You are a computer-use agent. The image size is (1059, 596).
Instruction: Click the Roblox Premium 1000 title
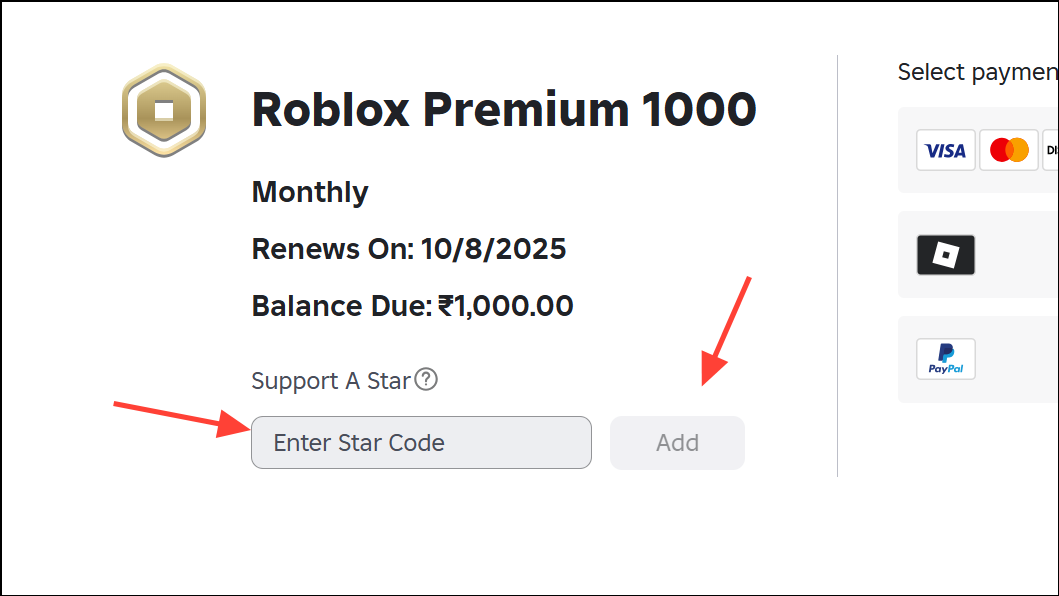coord(503,110)
